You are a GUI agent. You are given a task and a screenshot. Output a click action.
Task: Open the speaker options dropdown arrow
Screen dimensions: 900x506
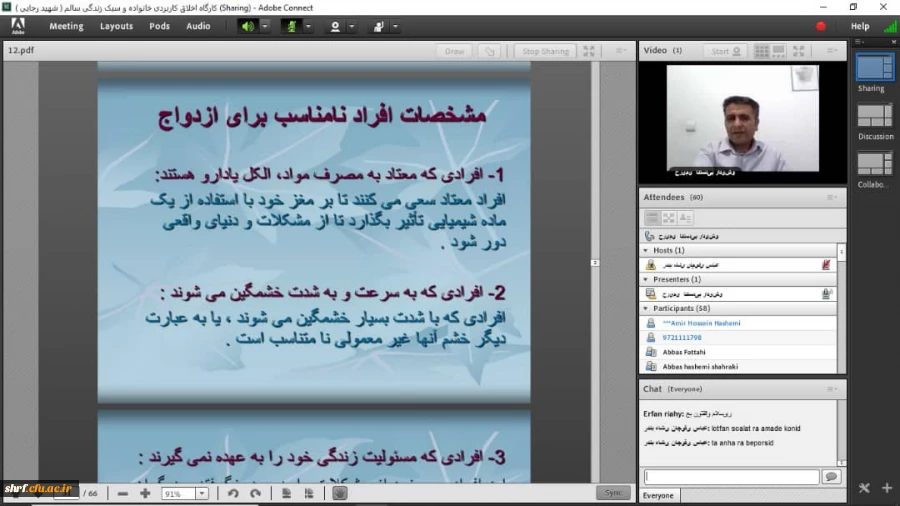(265, 26)
